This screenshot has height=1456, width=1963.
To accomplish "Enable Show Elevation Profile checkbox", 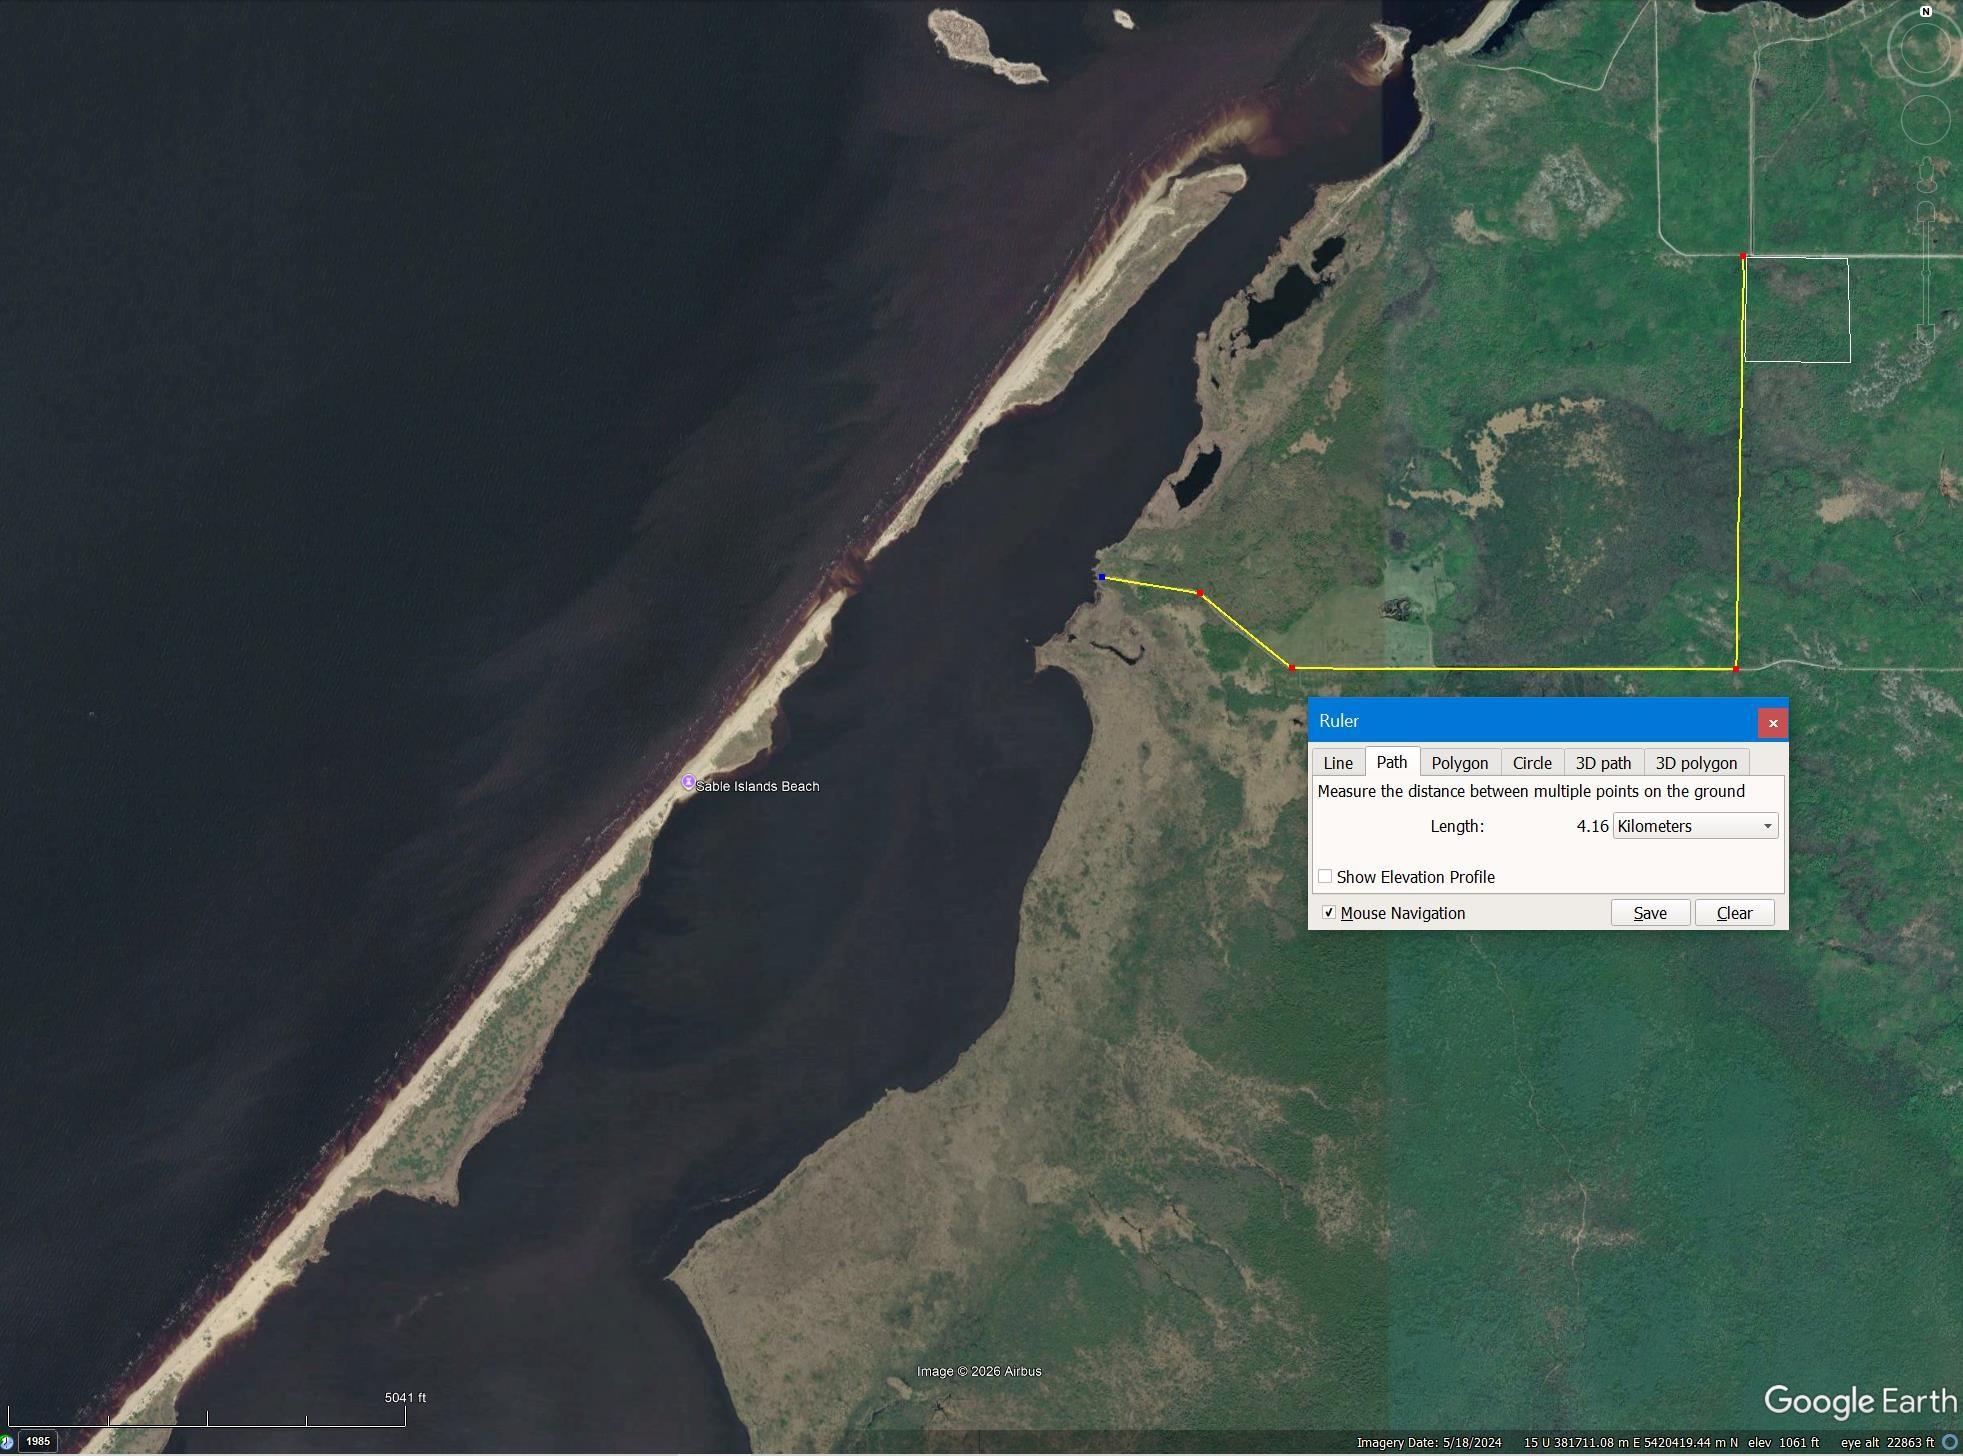I will pyautogui.click(x=1325, y=876).
